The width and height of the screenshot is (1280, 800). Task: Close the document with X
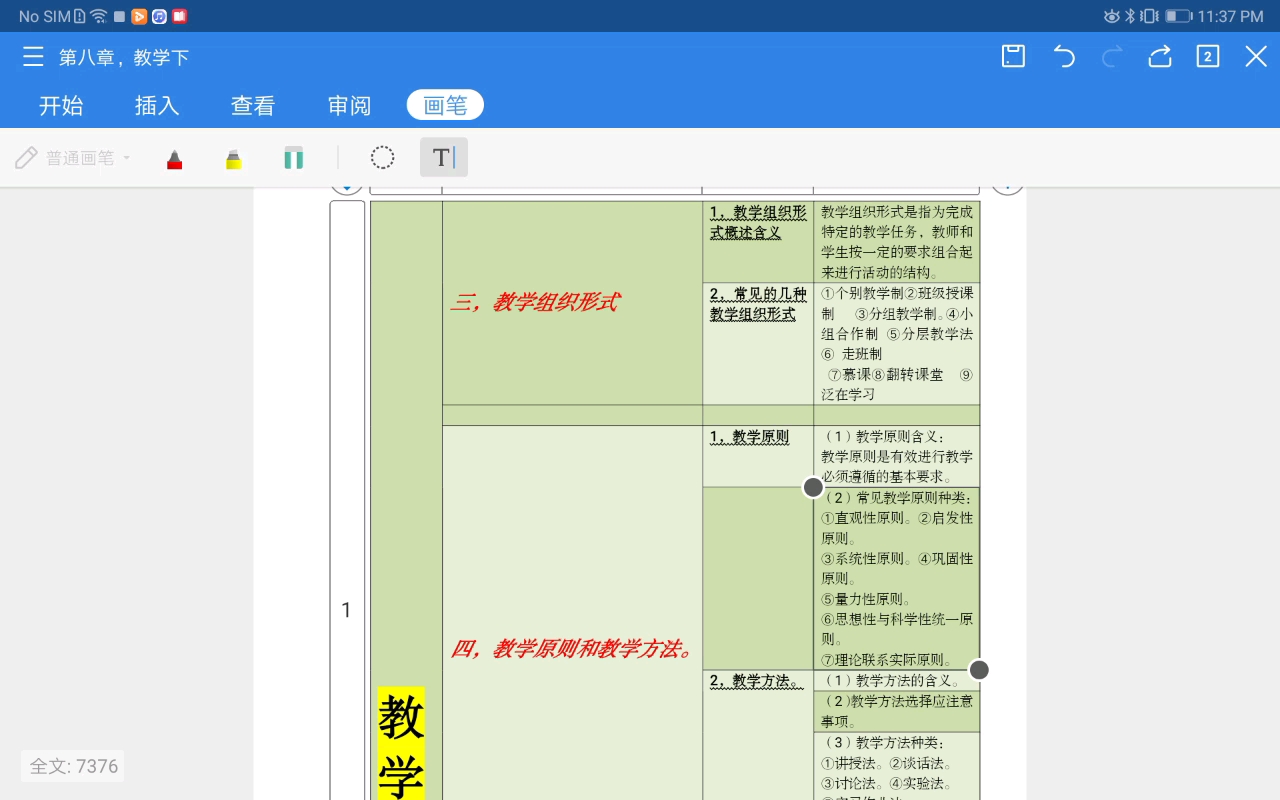coord(1256,57)
